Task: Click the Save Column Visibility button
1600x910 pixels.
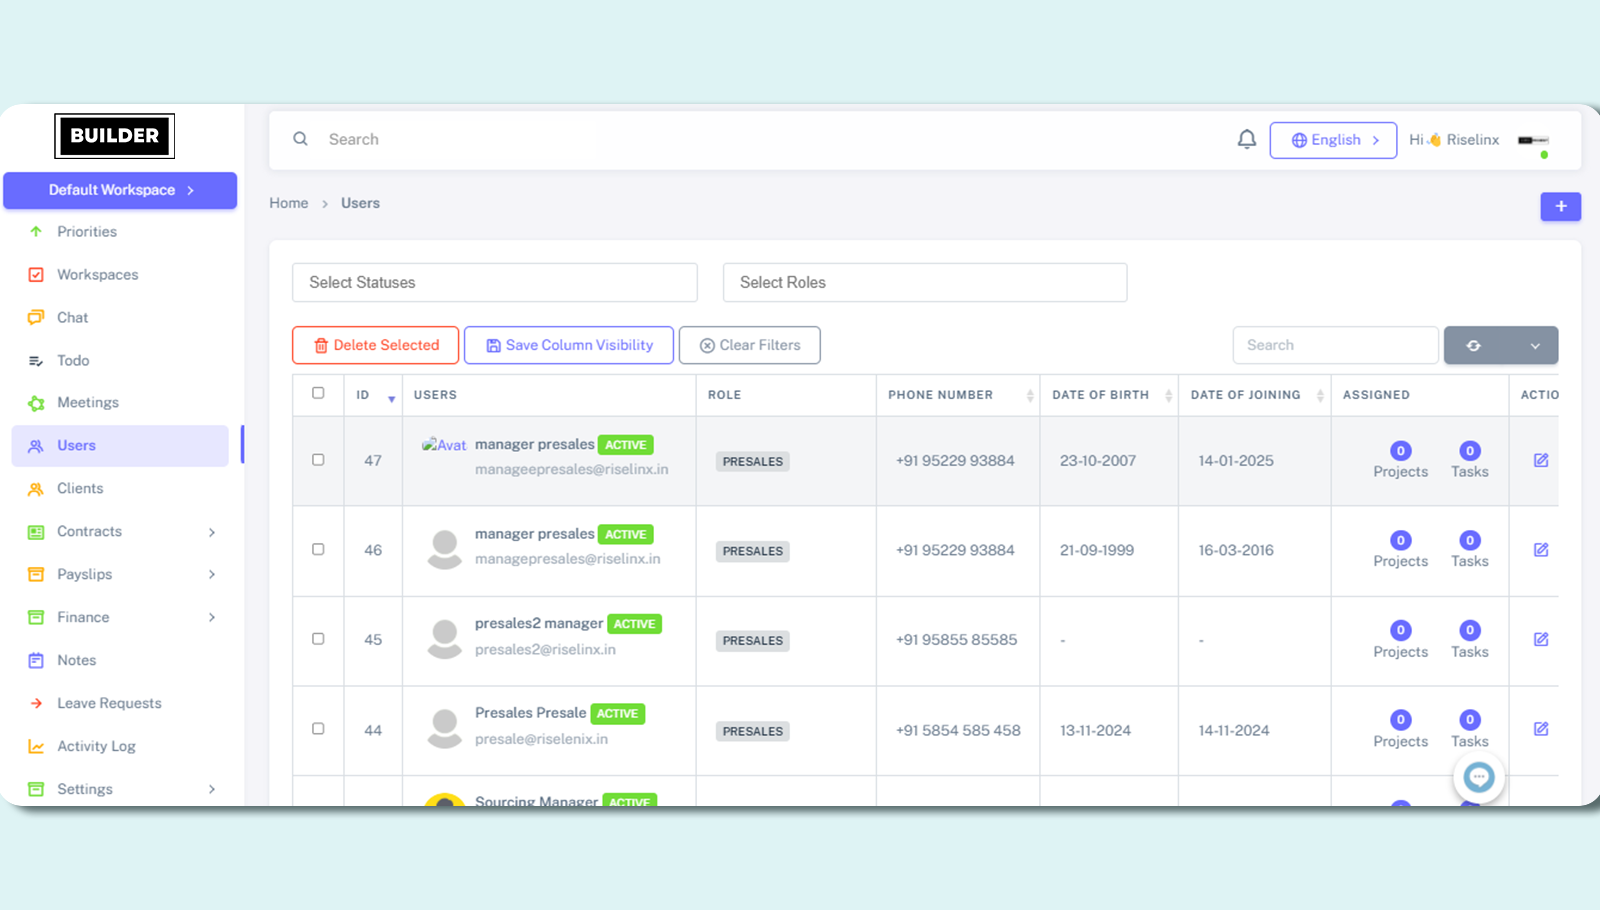Action: click(568, 345)
